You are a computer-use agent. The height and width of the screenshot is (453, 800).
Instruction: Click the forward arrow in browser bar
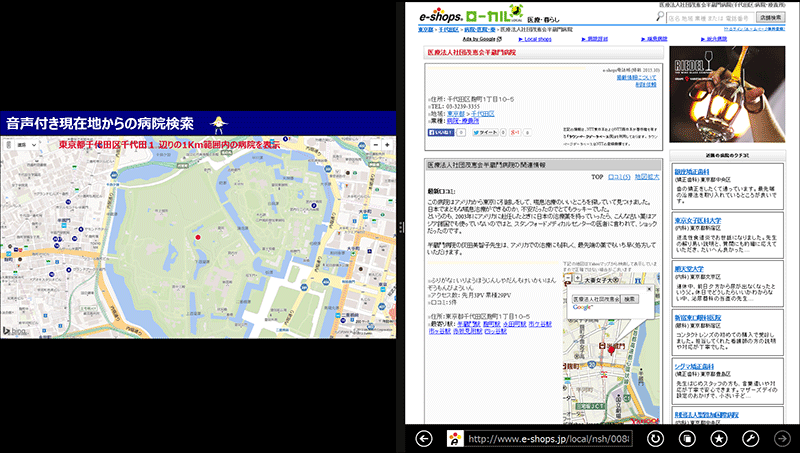point(782,438)
